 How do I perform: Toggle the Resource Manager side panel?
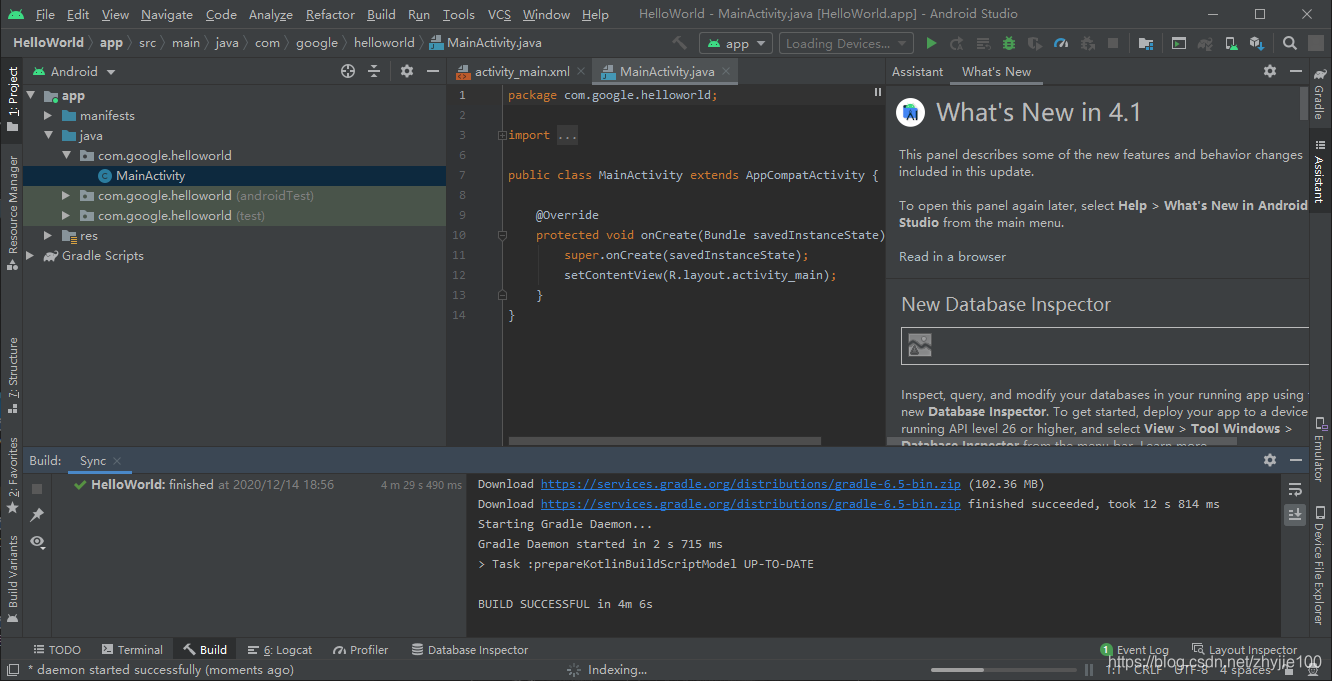tap(13, 212)
